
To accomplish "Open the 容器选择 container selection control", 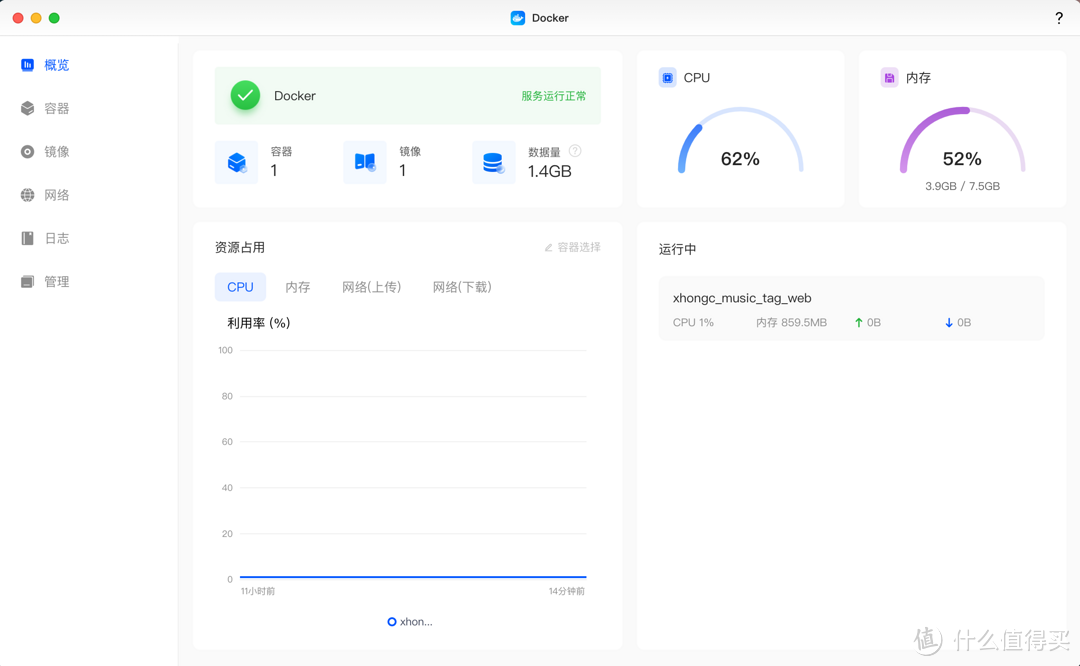I will [x=573, y=247].
